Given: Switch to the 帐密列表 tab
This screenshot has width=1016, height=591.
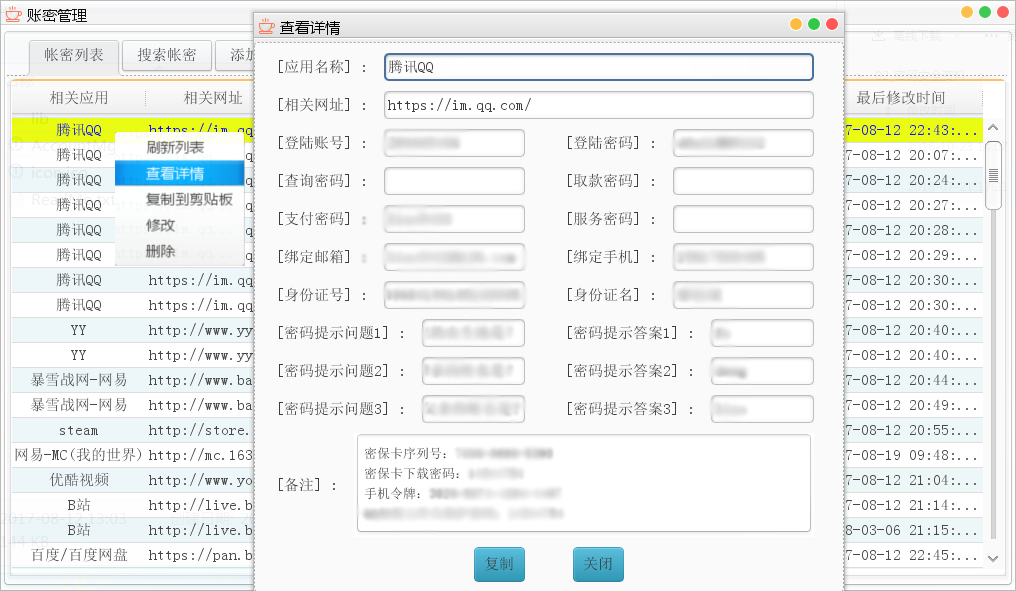Looking at the screenshot, I should [74, 55].
